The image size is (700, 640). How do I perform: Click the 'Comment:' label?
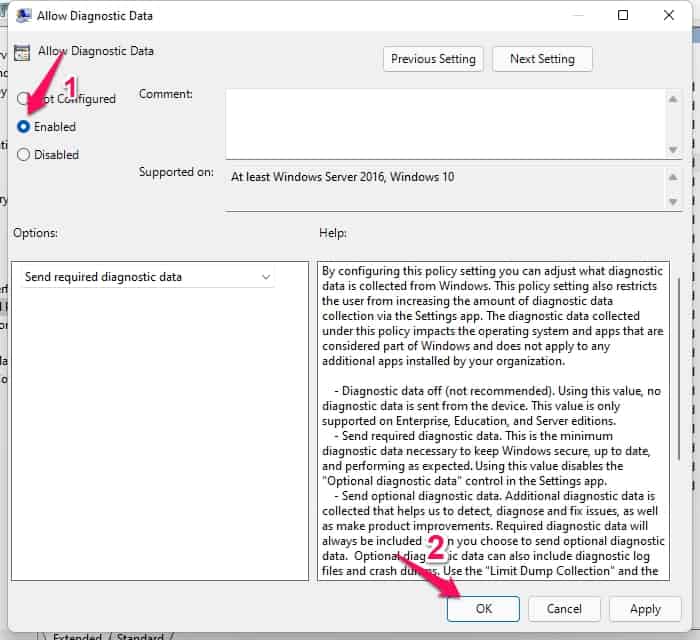point(166,94)
